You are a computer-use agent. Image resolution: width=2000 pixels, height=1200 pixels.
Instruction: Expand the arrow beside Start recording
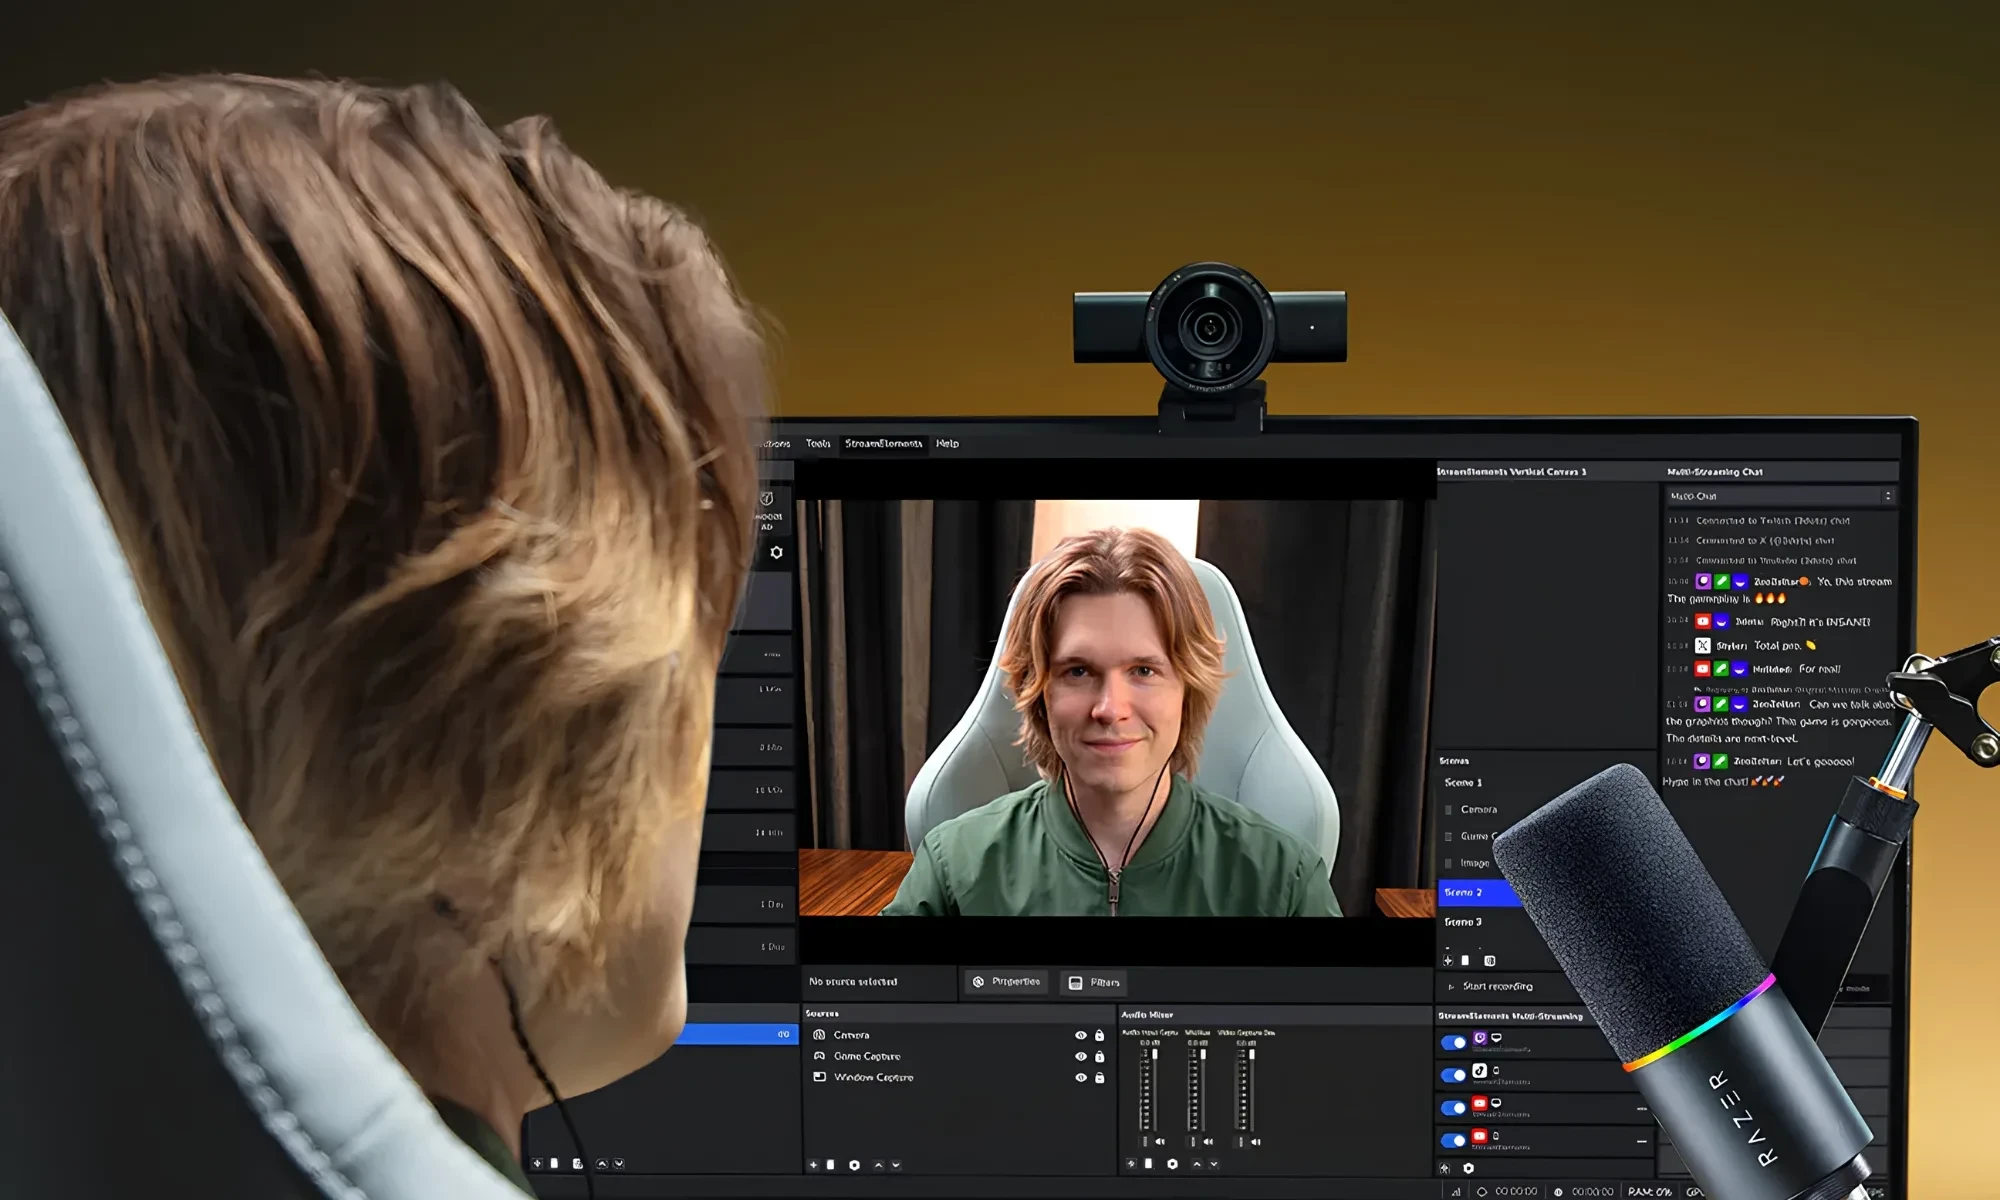click(1451, 987)
